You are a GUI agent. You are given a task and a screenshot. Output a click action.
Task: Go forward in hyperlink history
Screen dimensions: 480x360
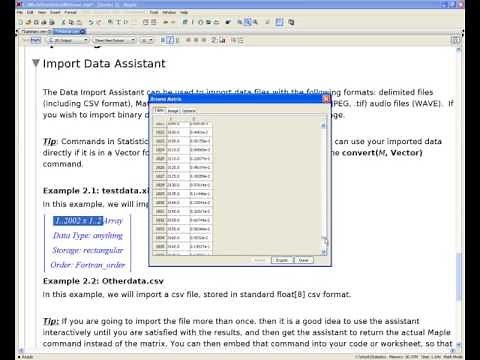point(173,22)
